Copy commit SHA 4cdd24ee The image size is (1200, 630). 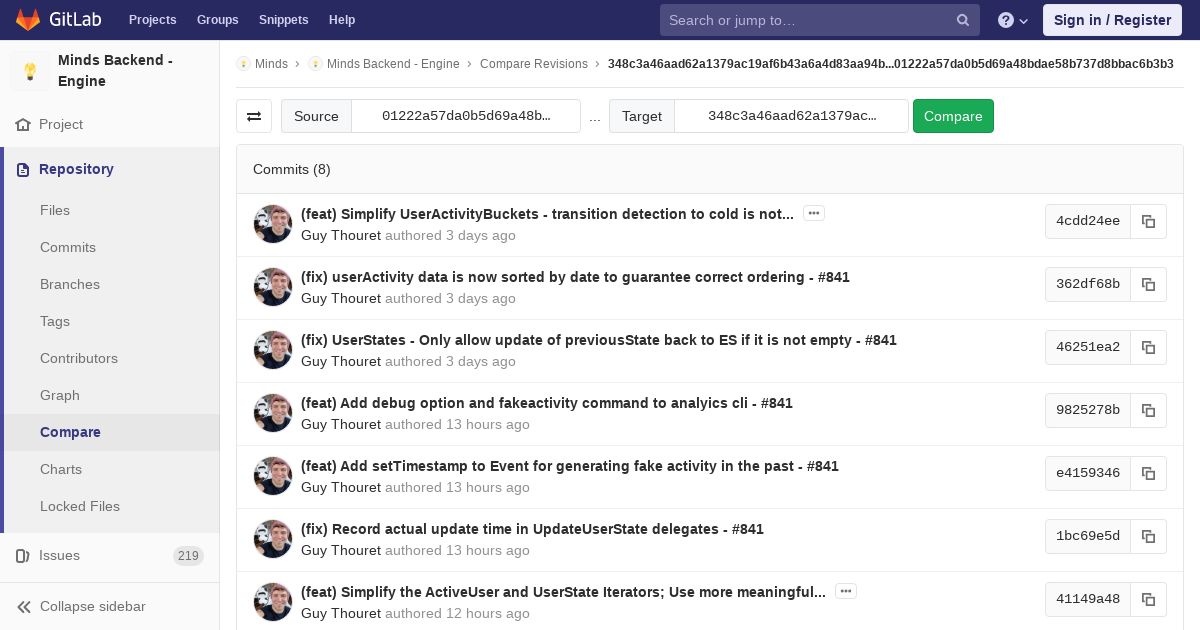[1148, 221]
